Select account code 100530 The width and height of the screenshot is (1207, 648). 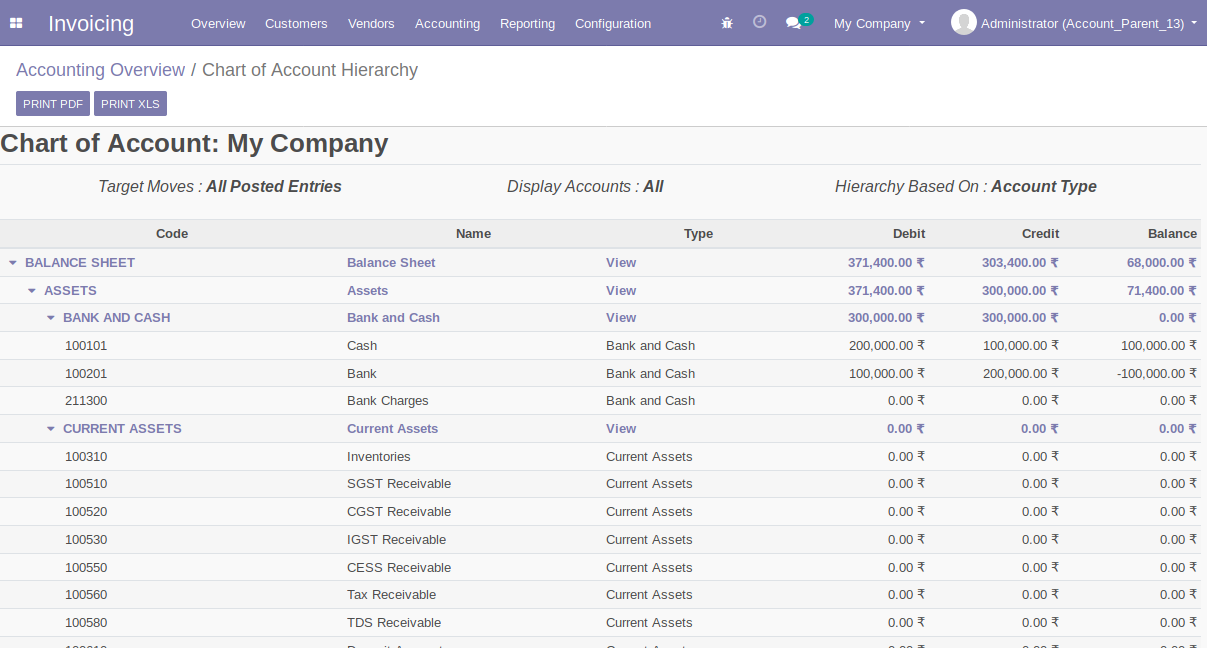[x=86, y=540]
